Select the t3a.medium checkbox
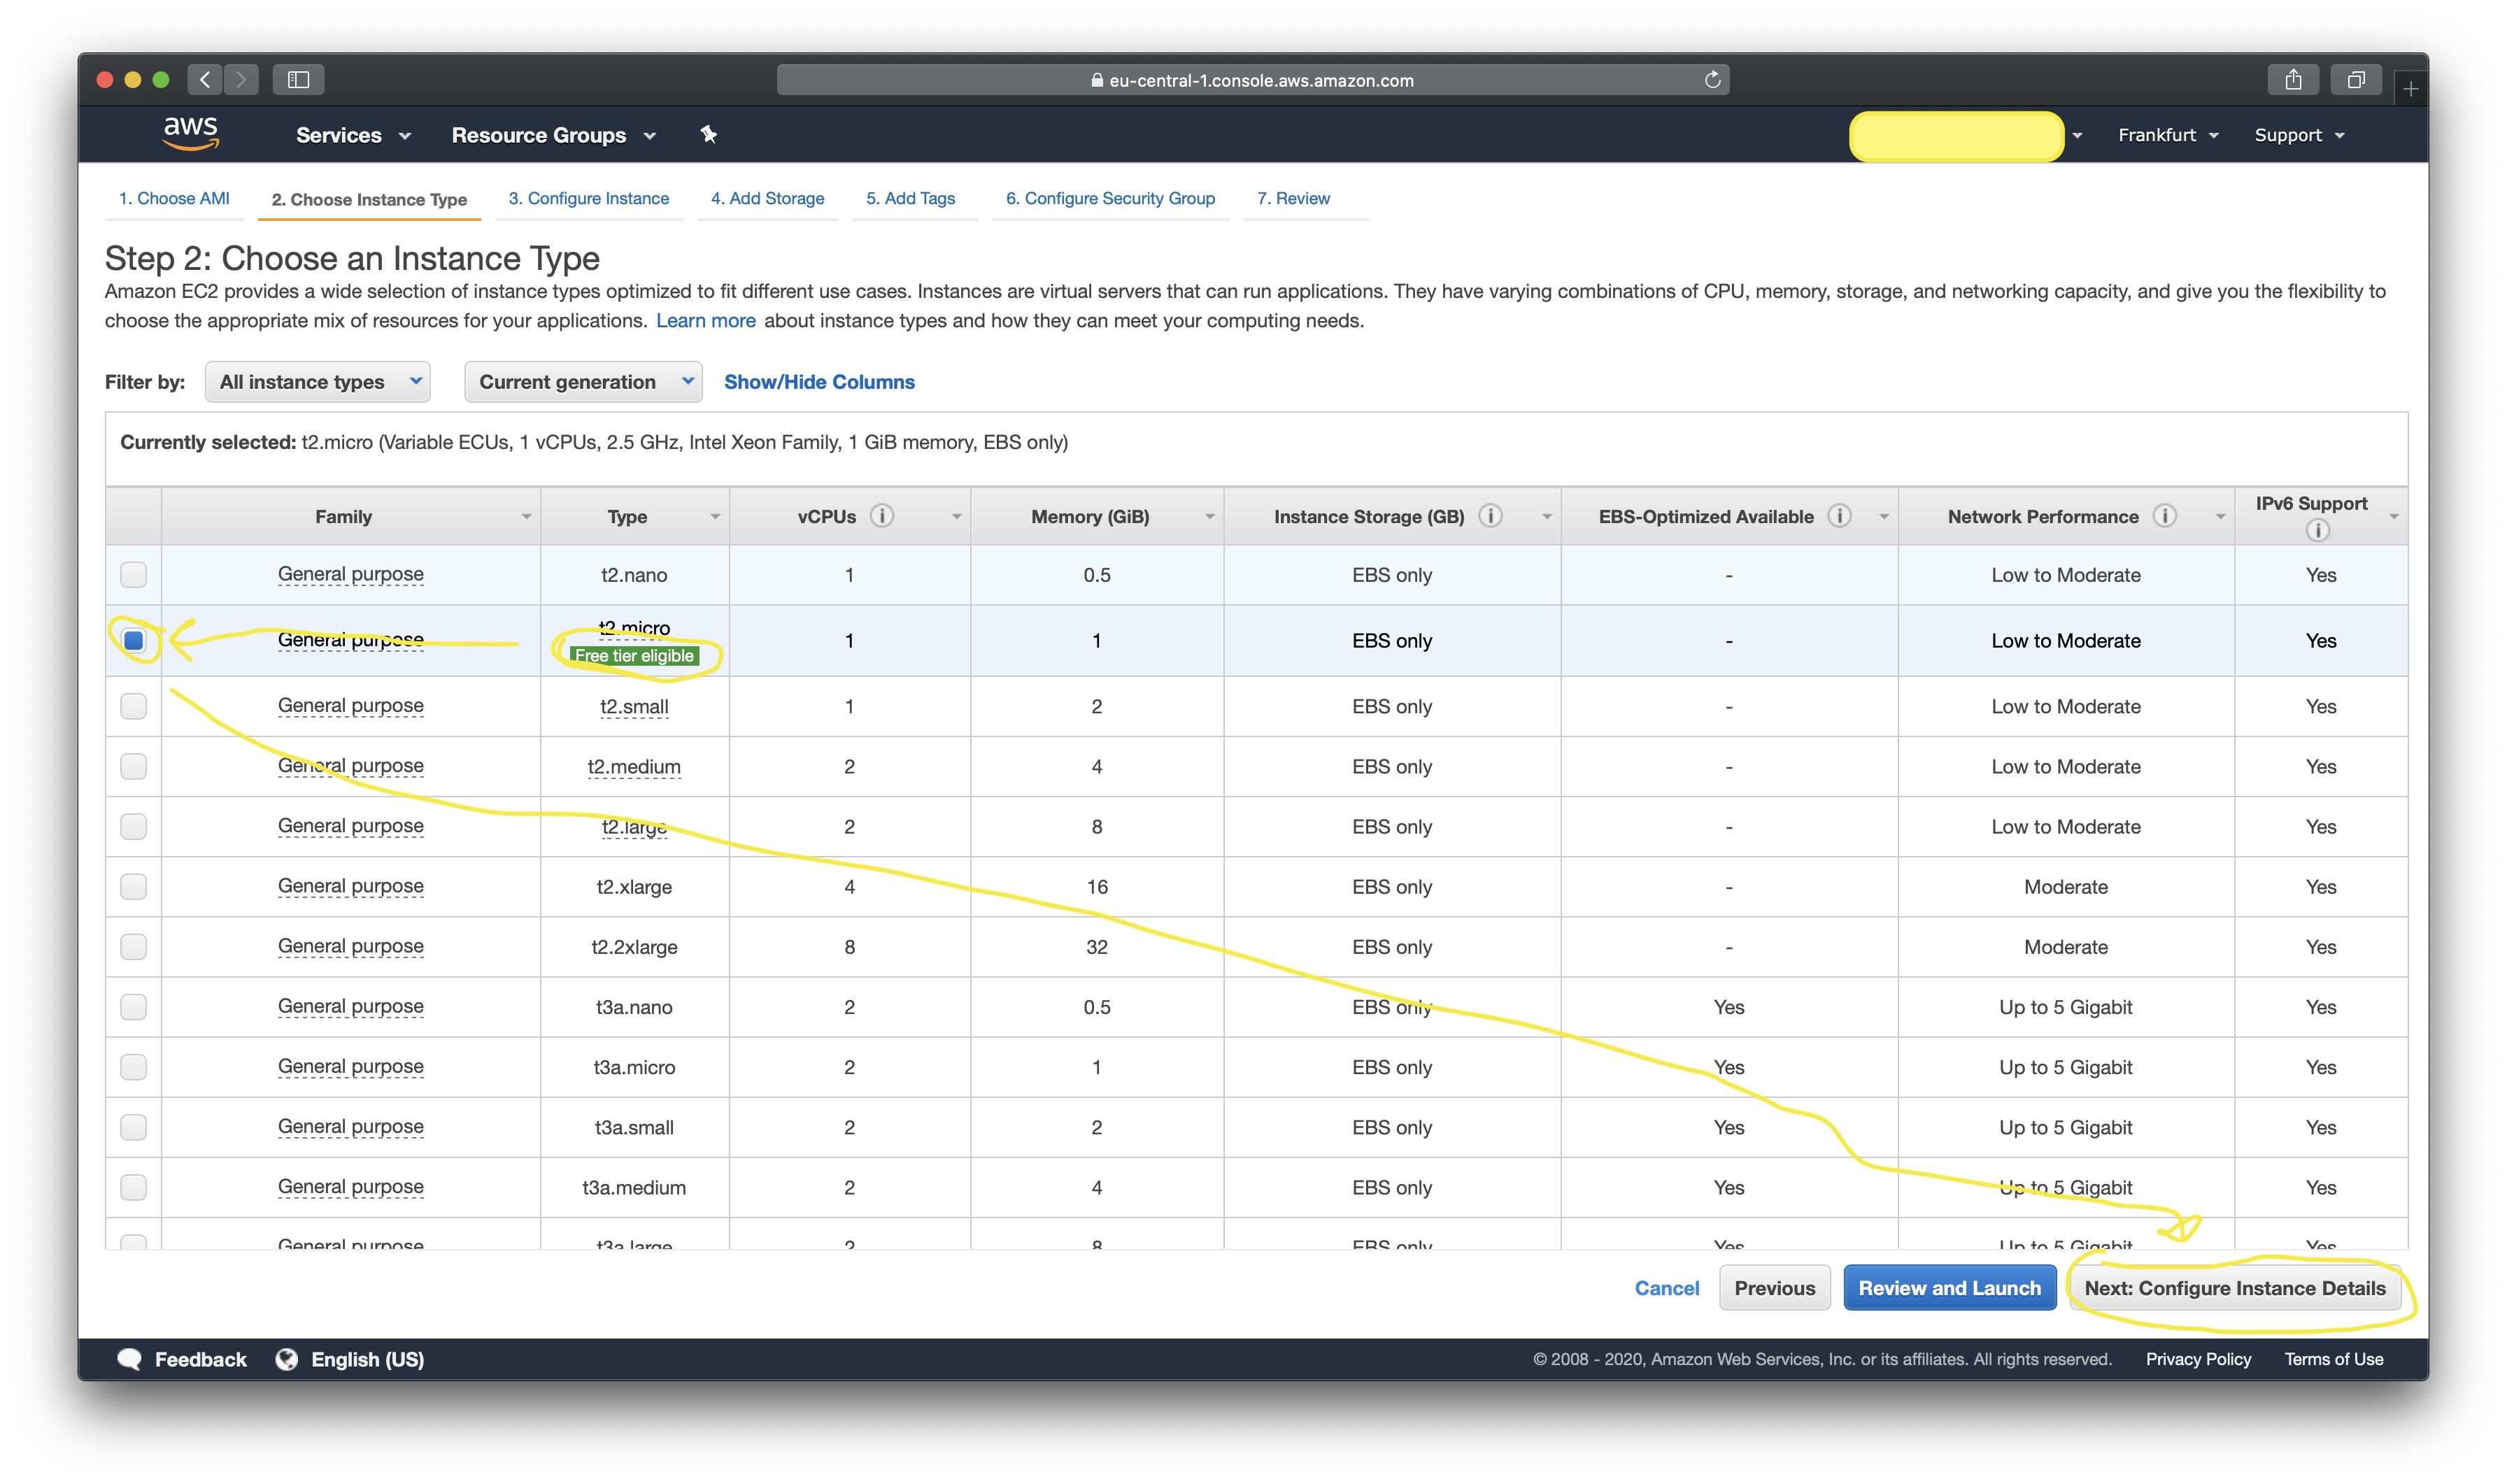This screenshot has height=1484, width=2507. 133,1187
